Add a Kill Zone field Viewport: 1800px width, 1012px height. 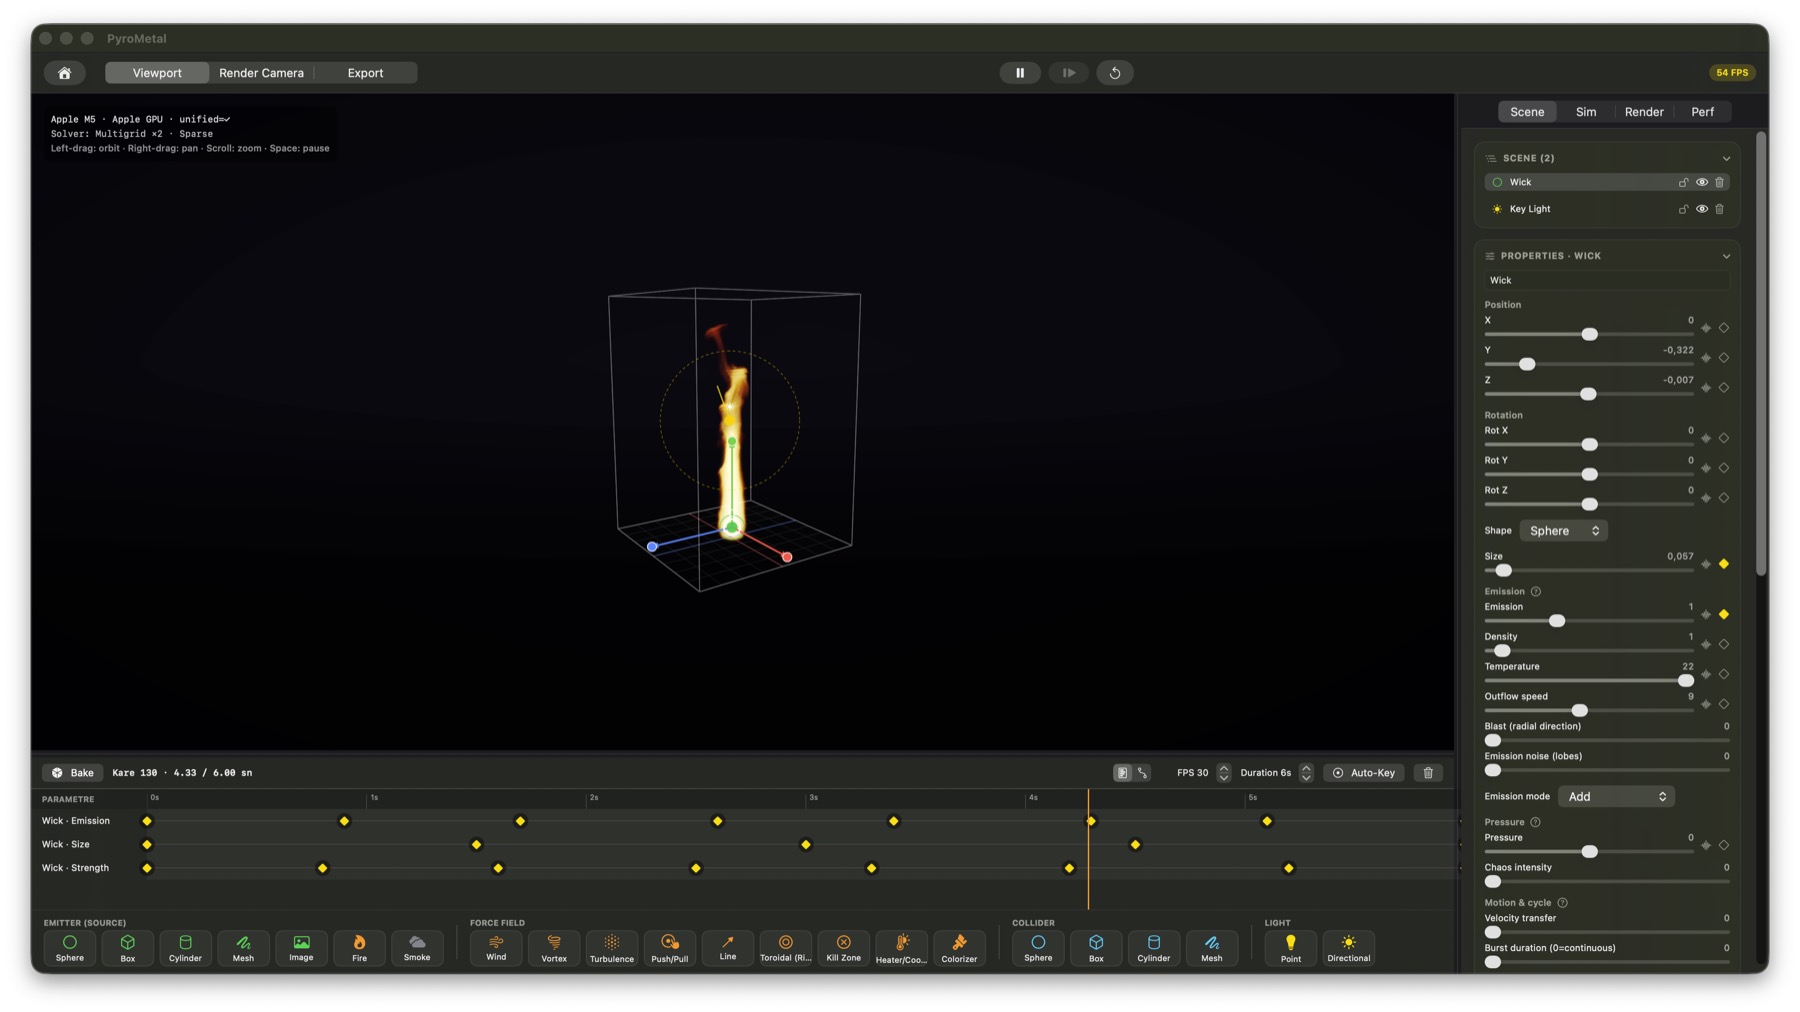coord(844,948)
